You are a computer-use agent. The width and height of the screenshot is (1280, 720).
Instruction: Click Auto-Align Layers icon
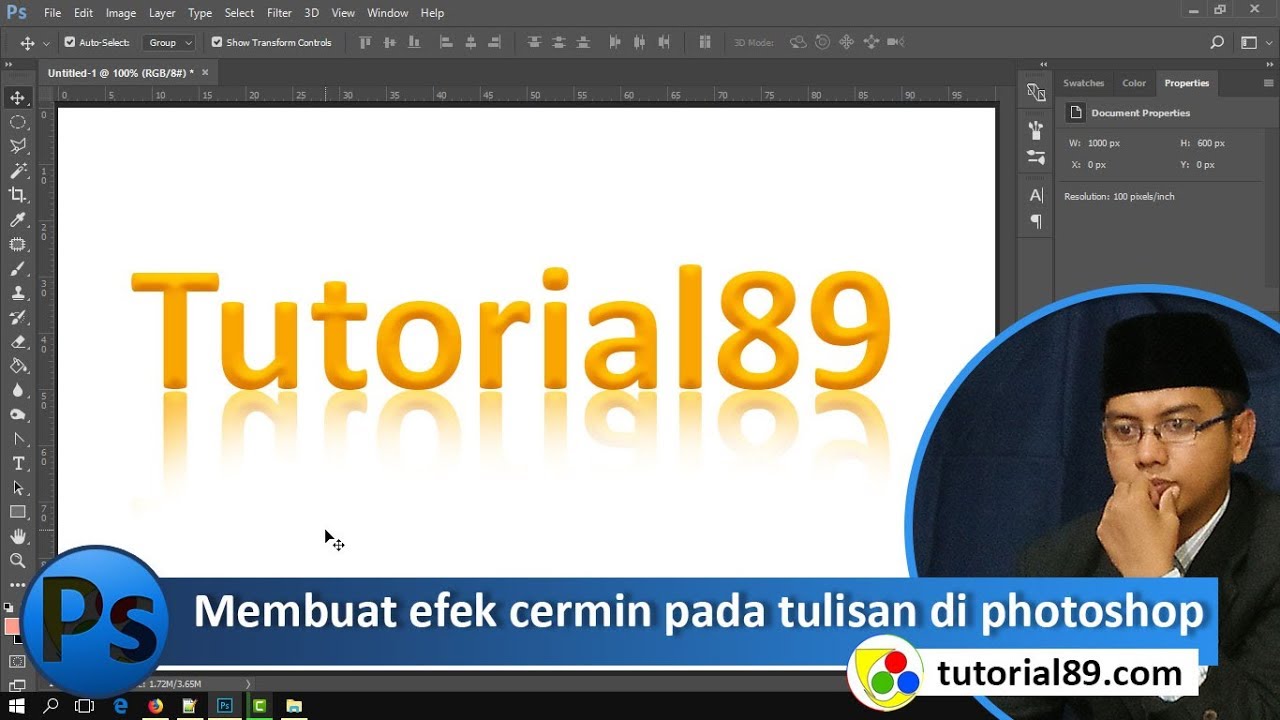pyautogui.click(x=705, y=42)
